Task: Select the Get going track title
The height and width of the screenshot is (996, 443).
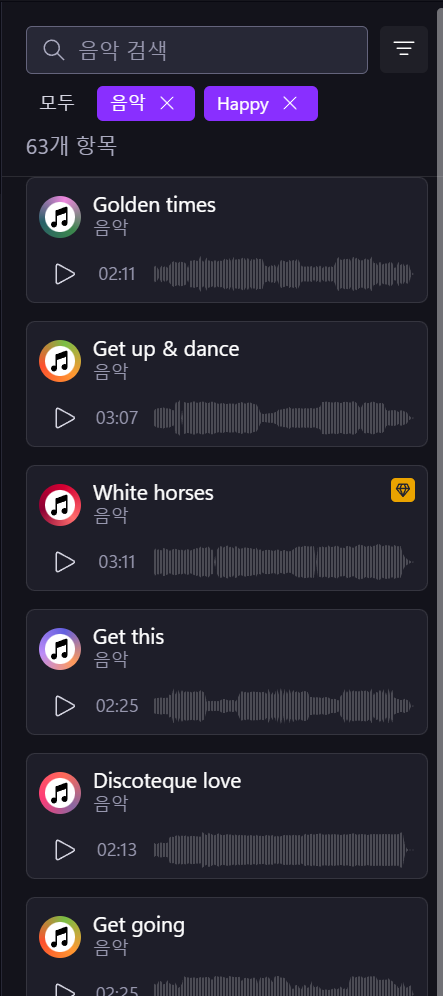Action: pyautogui.click(x=139, y=925)
